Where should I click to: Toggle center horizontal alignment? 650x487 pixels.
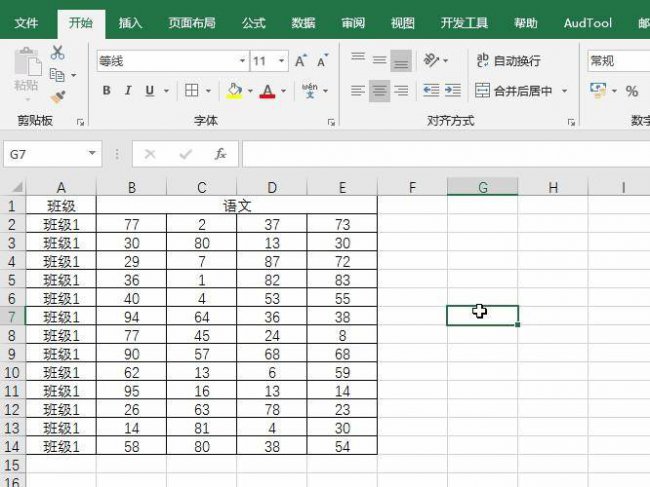pos(379,90)
